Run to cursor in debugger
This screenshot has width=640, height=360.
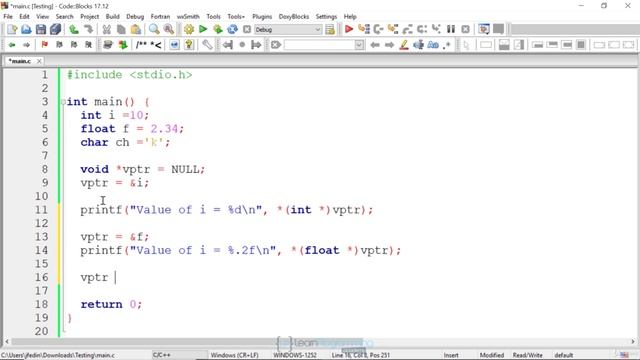(x=363, y=29)
